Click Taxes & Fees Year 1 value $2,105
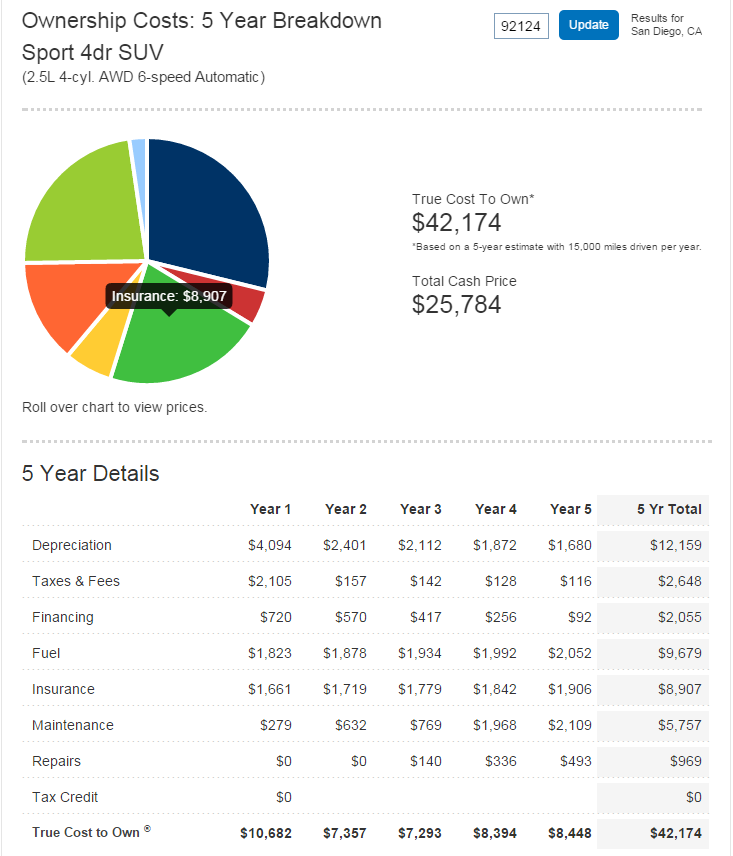This screenshot has height=856, width=733. (270, 581)
